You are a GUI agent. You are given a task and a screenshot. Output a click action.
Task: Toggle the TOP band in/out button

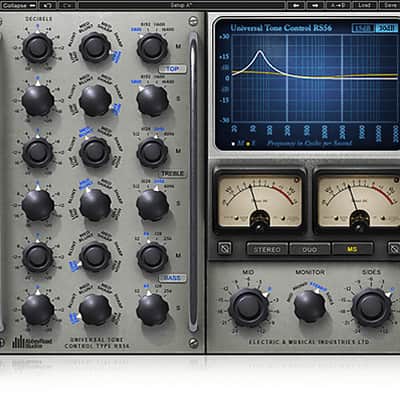point(172,69)
